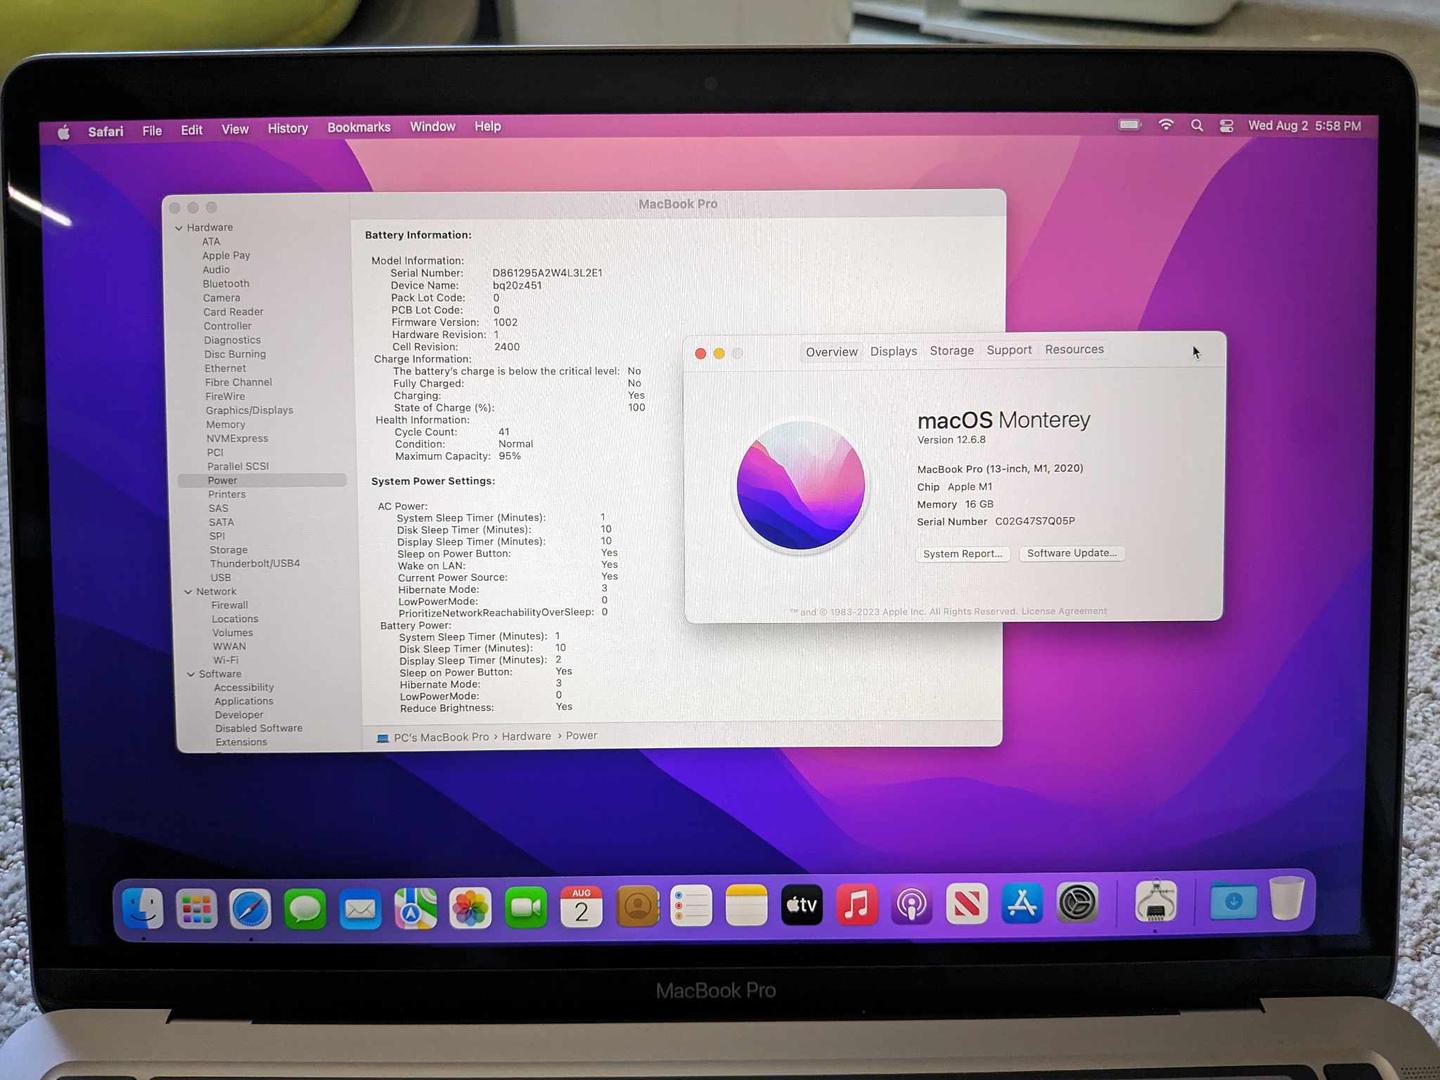Image resolution: width=1440 pixels, height=1080 pixels.
Task: Open App Store in the Dock
Action: [x=1022, y=903]
